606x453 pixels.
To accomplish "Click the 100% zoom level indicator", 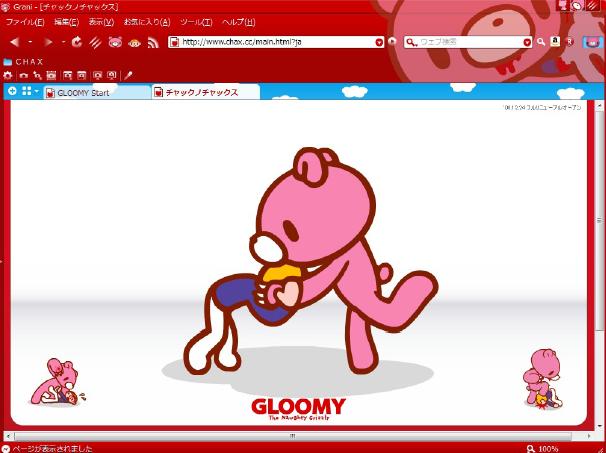I will click(x=543, y=448).
